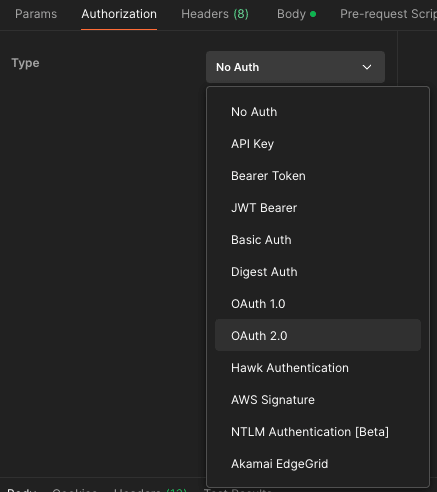Choose No Auth from the list

318,112
